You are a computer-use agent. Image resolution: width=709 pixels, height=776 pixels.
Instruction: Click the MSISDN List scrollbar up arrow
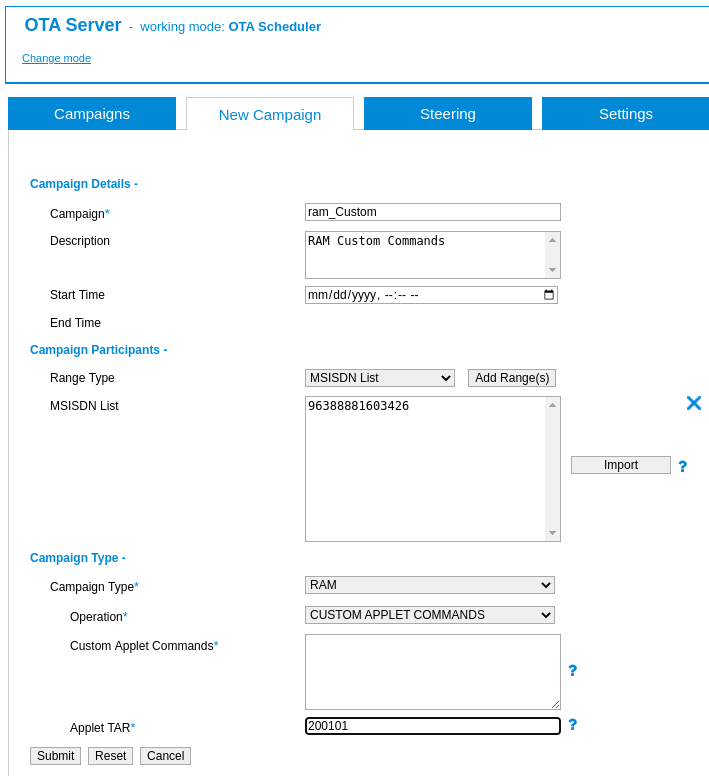coord(553,405)
